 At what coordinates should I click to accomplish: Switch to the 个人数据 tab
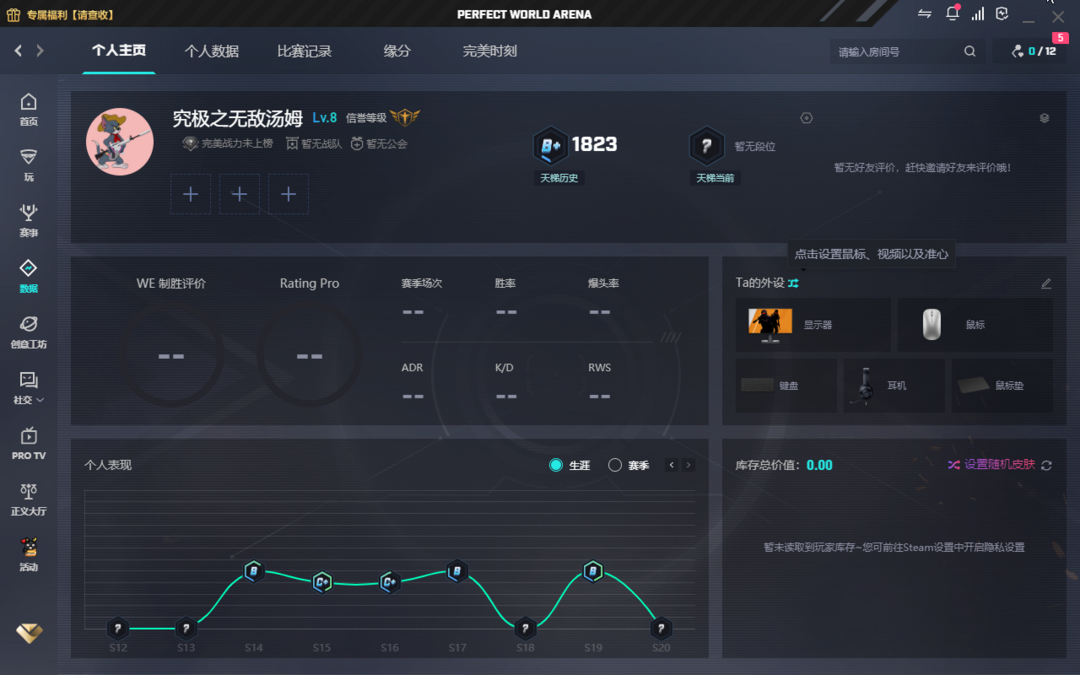[x=211, y=51]
